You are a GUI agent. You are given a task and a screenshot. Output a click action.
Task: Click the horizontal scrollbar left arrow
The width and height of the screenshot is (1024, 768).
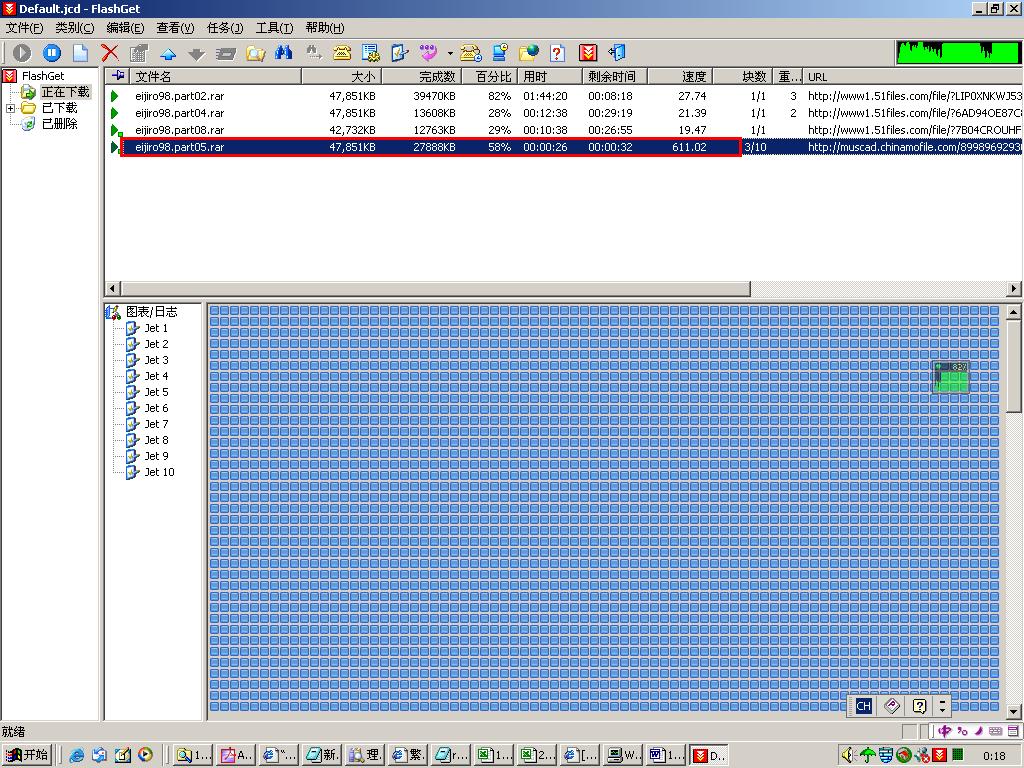tap(112, 288)
